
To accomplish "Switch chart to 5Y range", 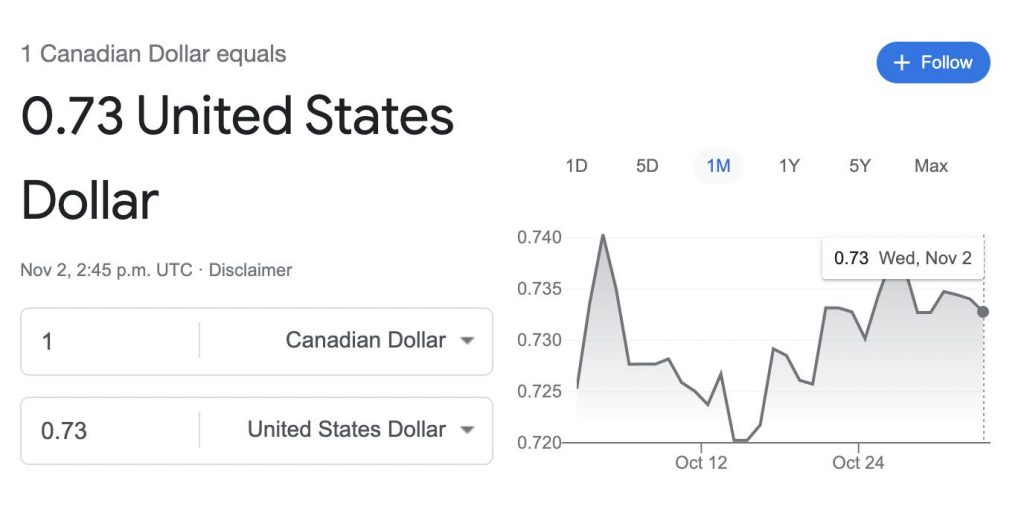I will (x=860, y=166).
